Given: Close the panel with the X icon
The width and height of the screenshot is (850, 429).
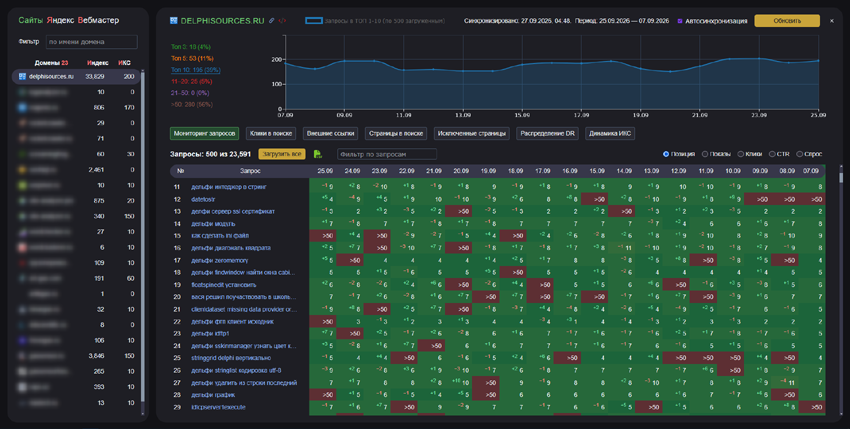Looking at the screenshot, I should click(832, 21).
